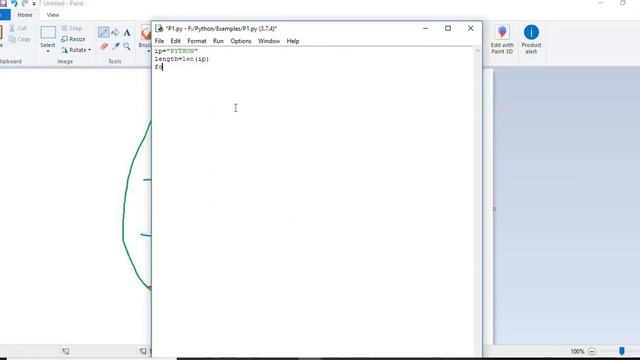Expand the Select tool dropdown arrow
Viewport: 640px width, 360px height.
point(48,51)
